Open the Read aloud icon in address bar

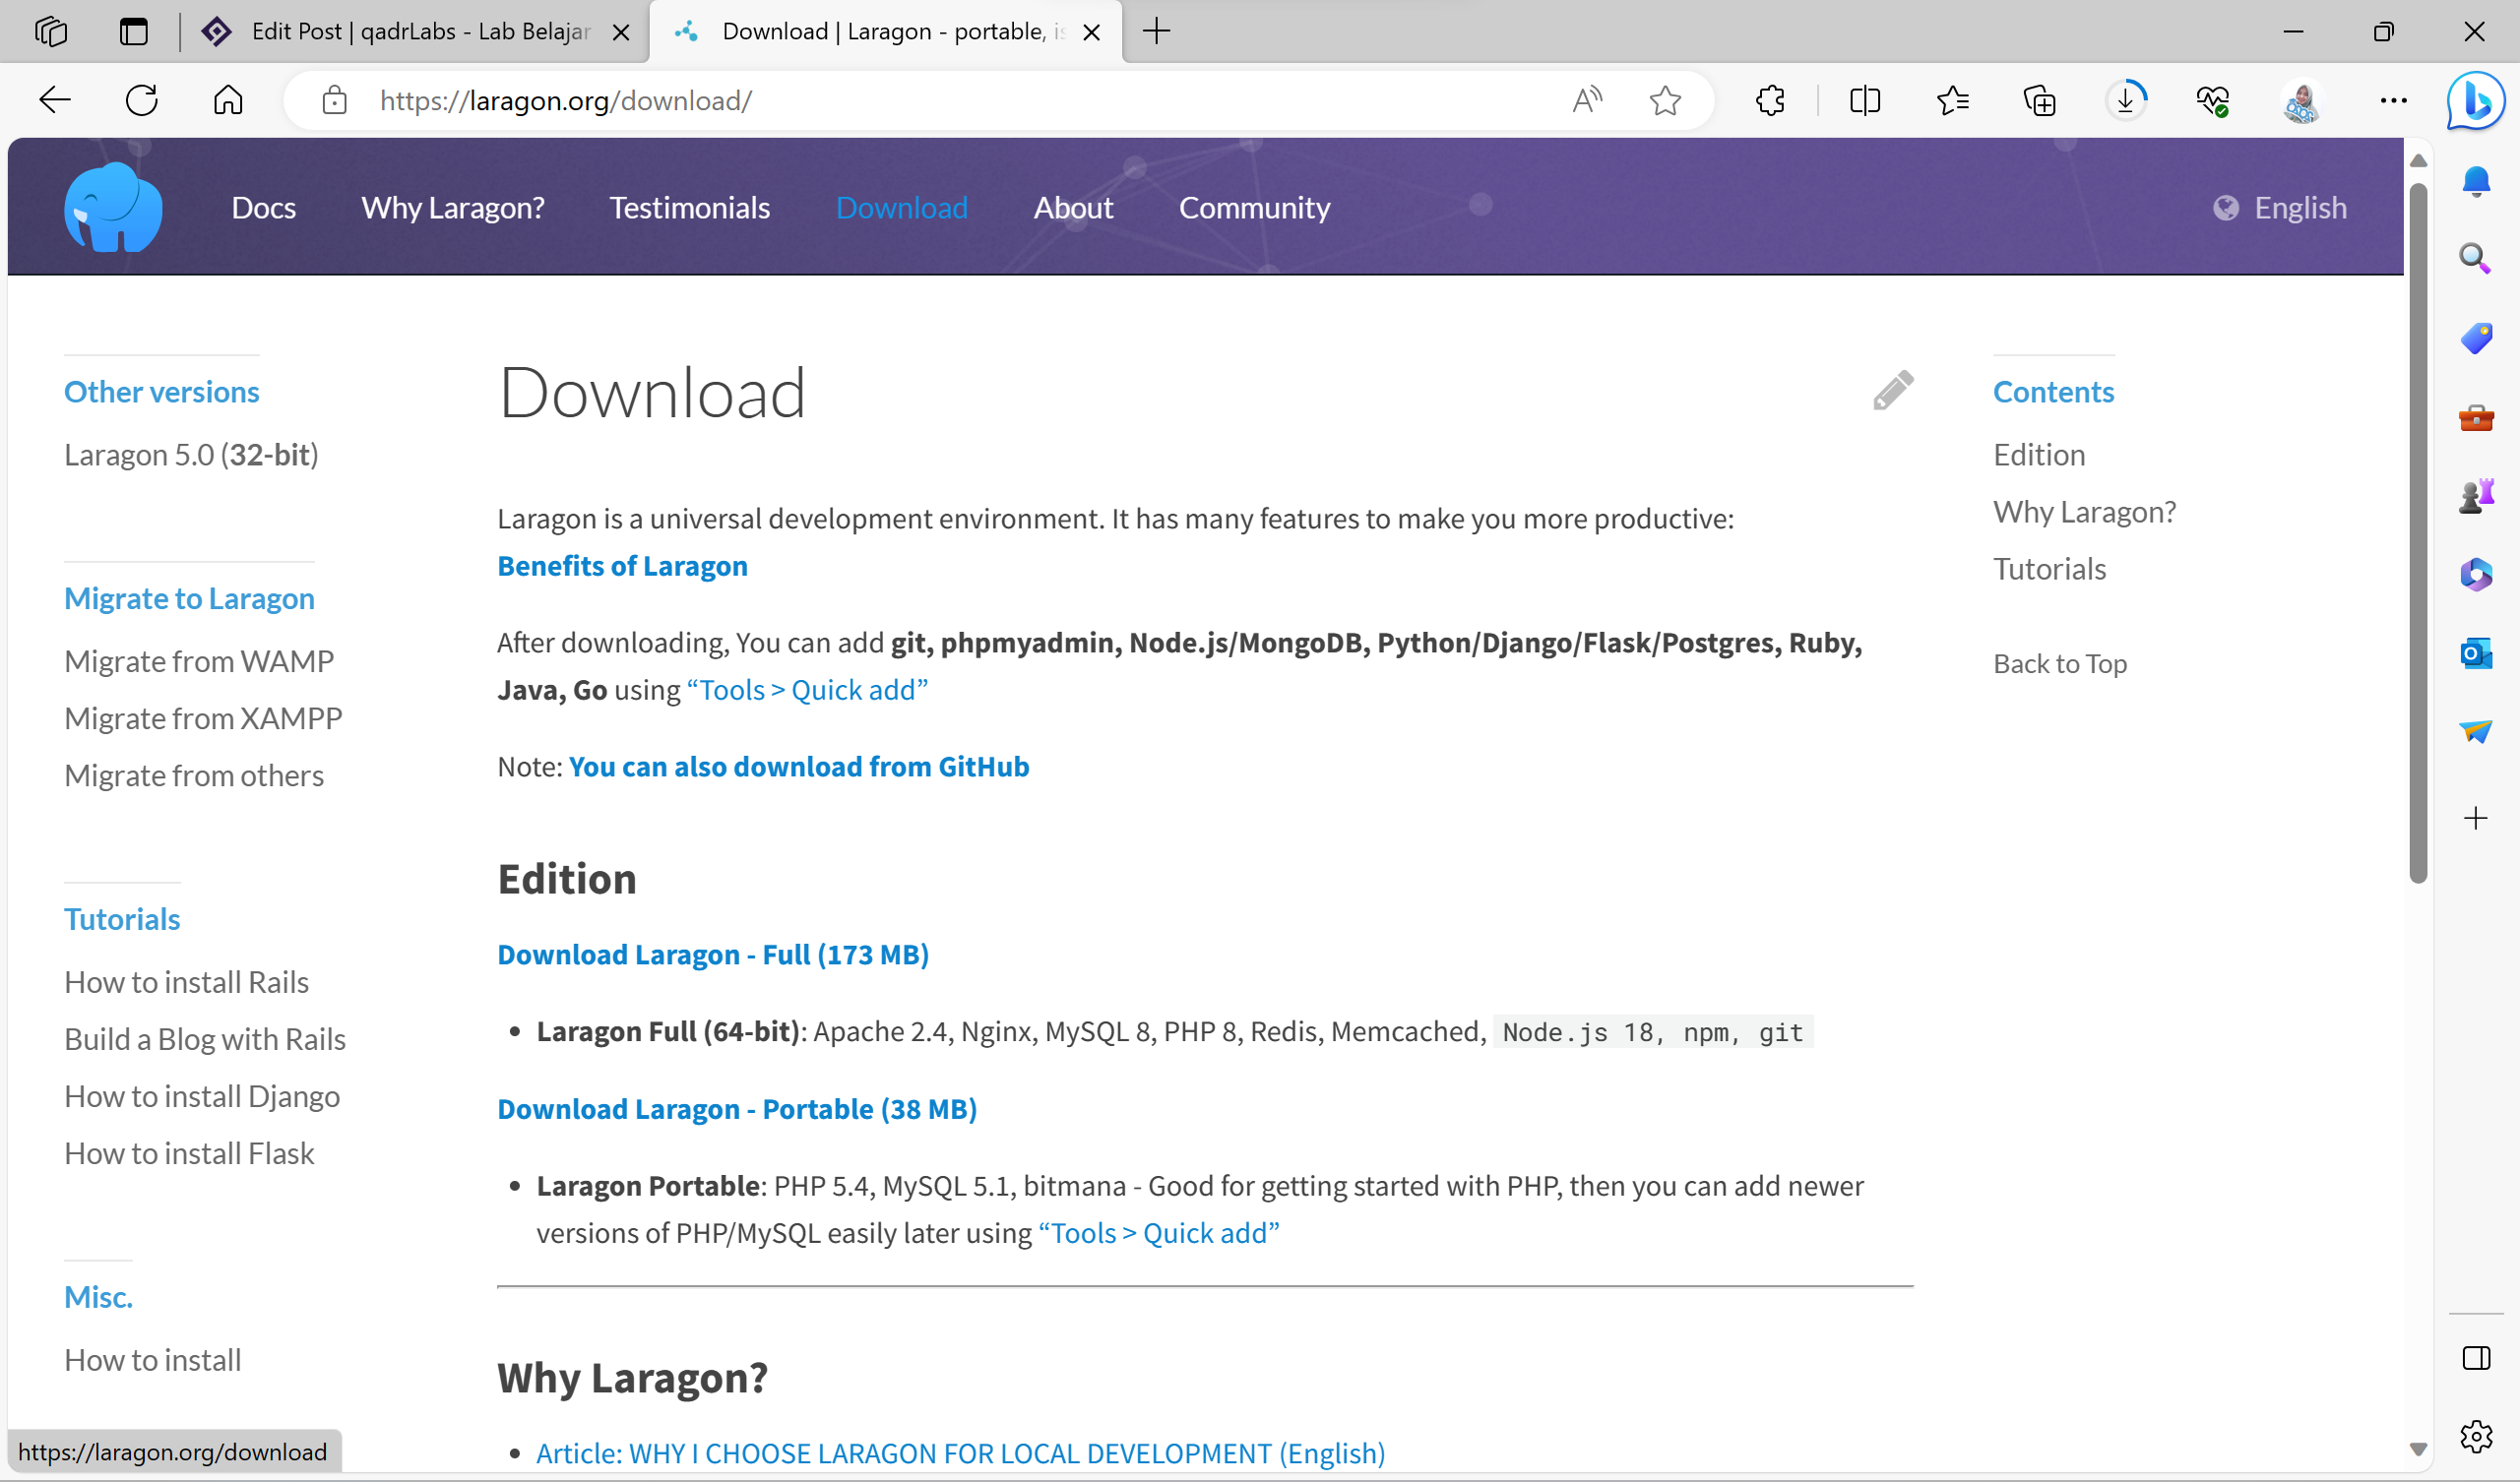(1587, 100)
